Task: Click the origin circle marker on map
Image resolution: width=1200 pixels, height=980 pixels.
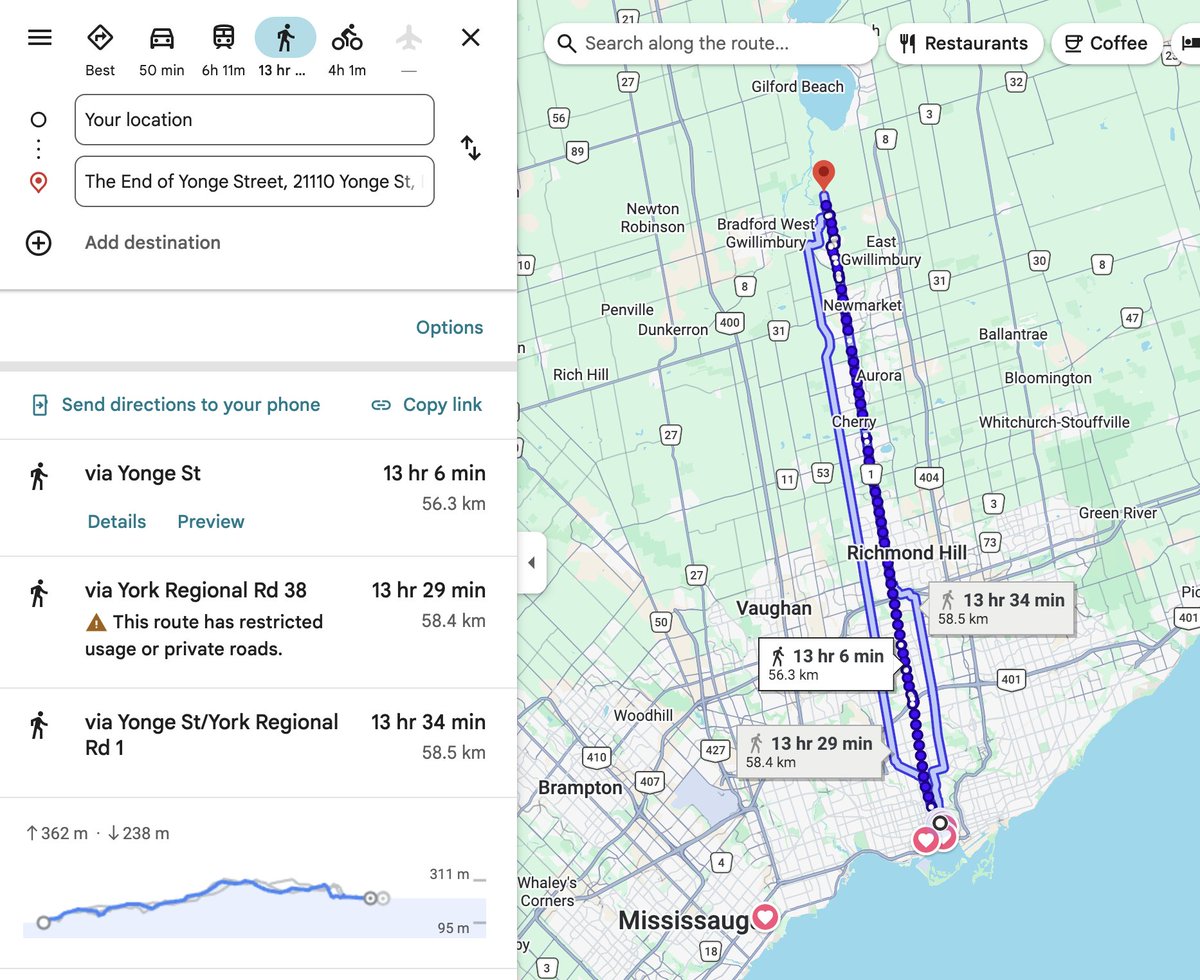Action: coord(939,823)
